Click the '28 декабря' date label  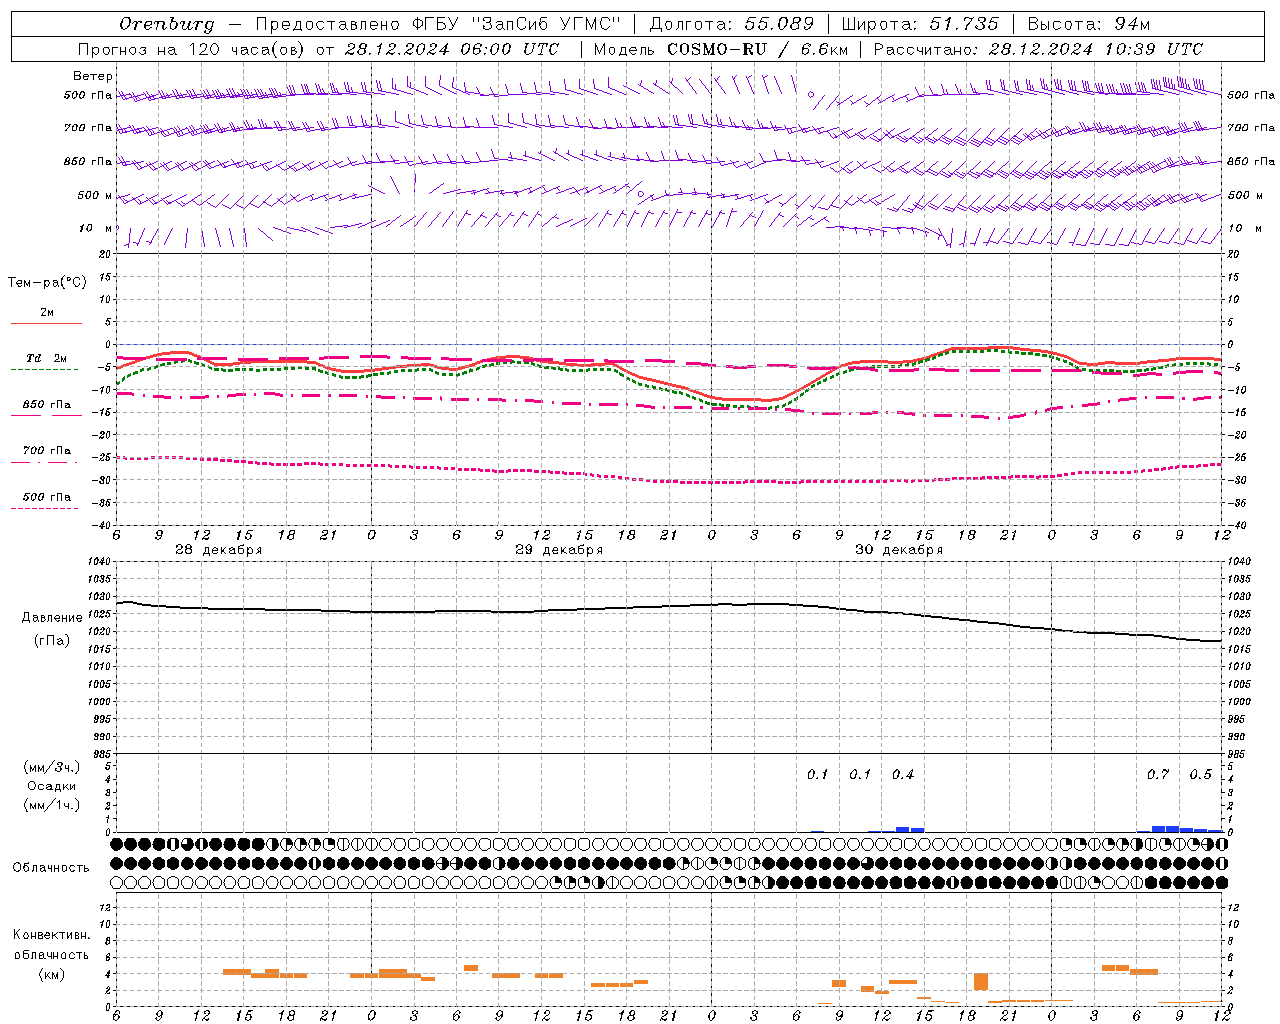(x=219, y=550)
